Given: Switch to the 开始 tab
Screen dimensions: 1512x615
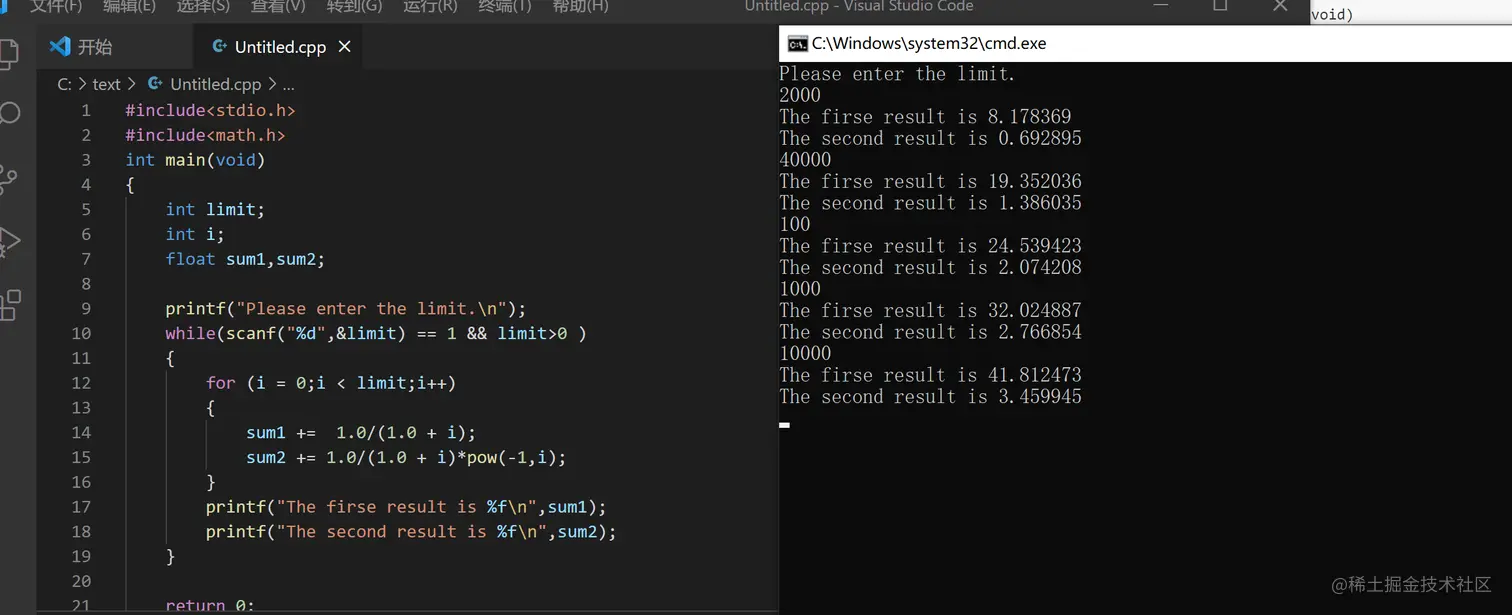Looking at the screenshot, I should [x=115, y=47].
